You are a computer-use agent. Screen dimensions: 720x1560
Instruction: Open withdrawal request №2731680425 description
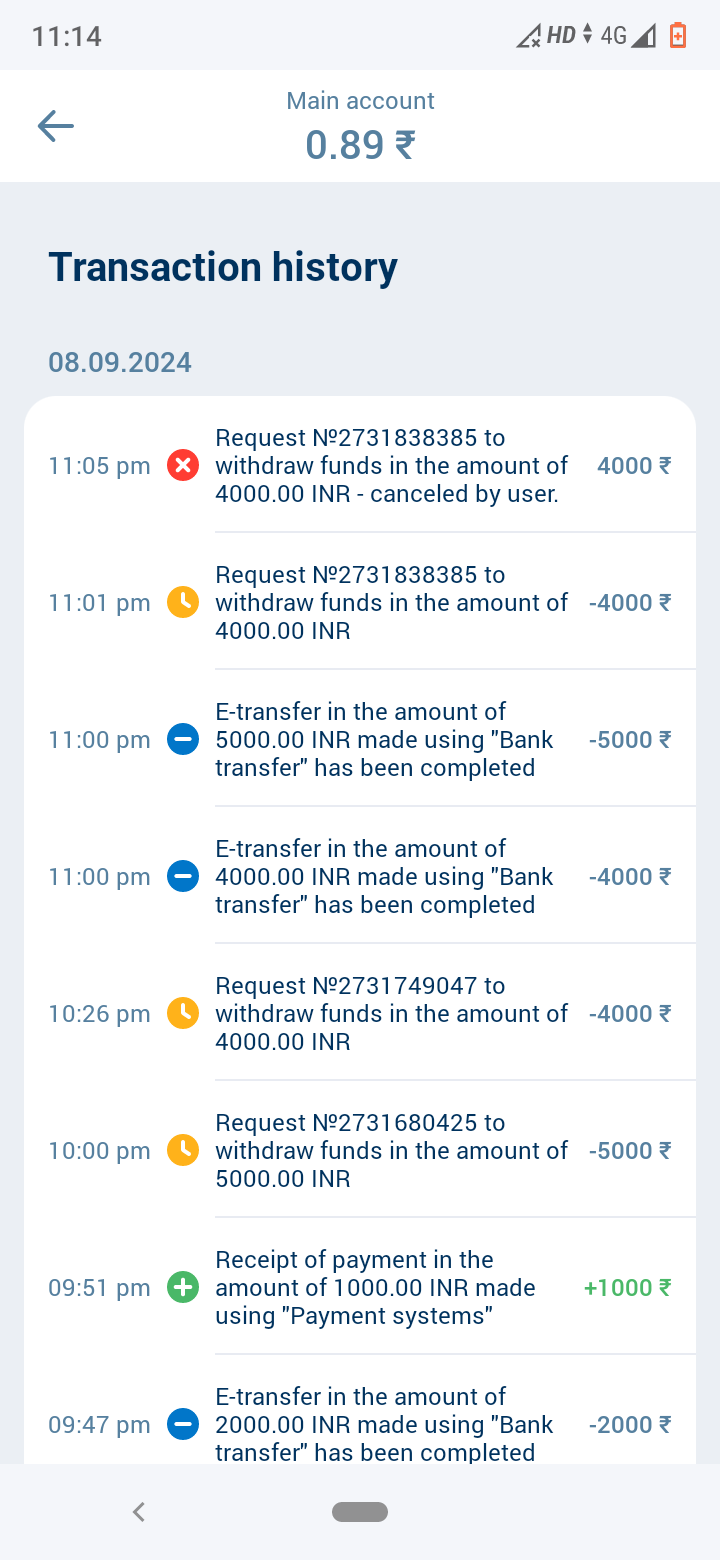pyautogui.click(x=390, y=1151)
